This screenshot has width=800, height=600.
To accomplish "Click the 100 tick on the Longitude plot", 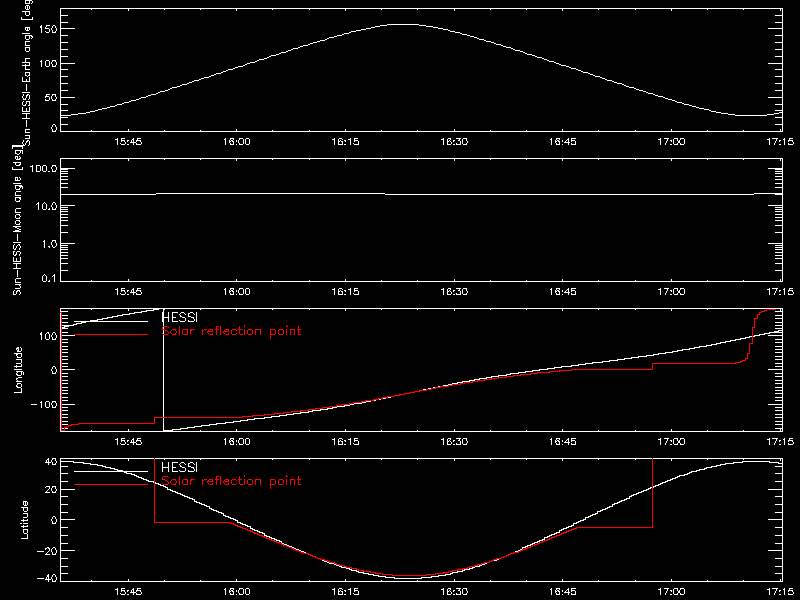I will point(47,336).
